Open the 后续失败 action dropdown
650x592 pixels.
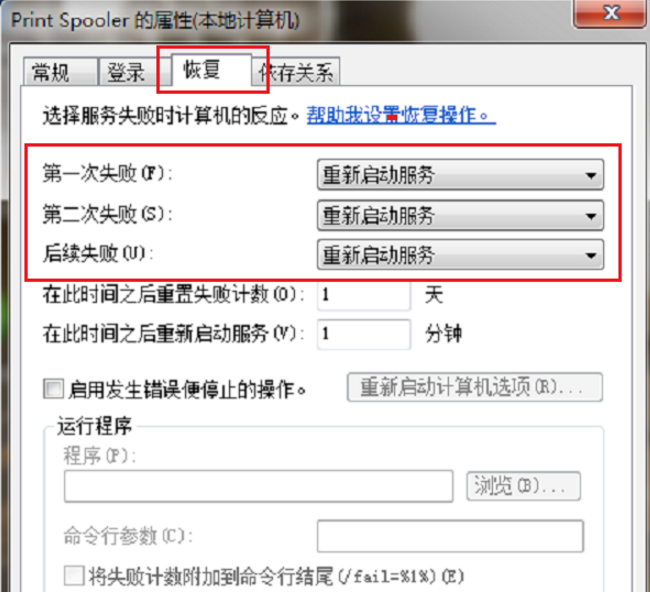pyautogui.click(x=460, y=255)
